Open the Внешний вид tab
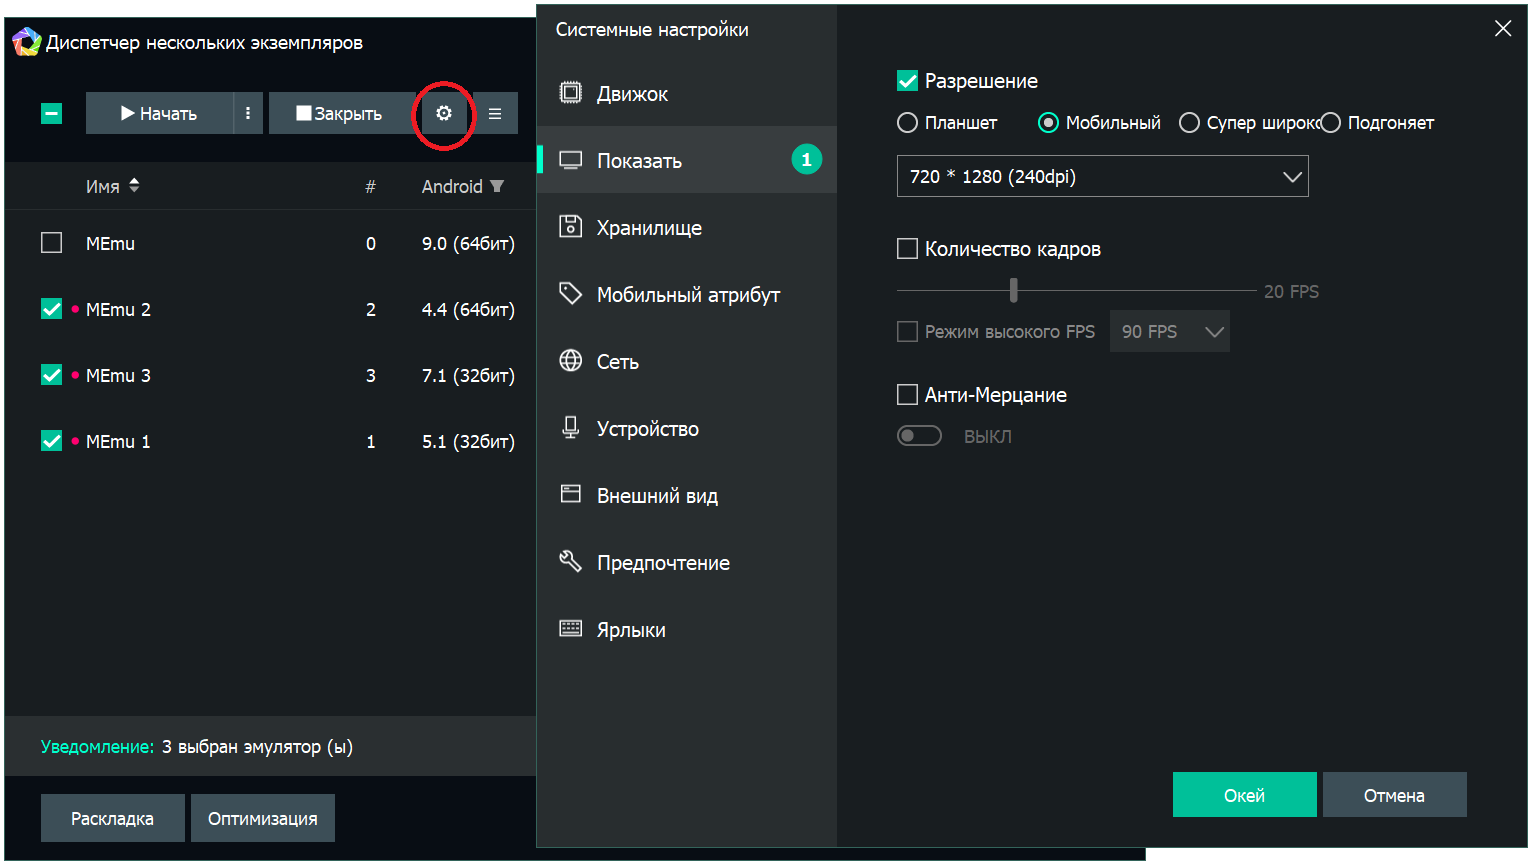1534x863 pixels. point(687,495)
